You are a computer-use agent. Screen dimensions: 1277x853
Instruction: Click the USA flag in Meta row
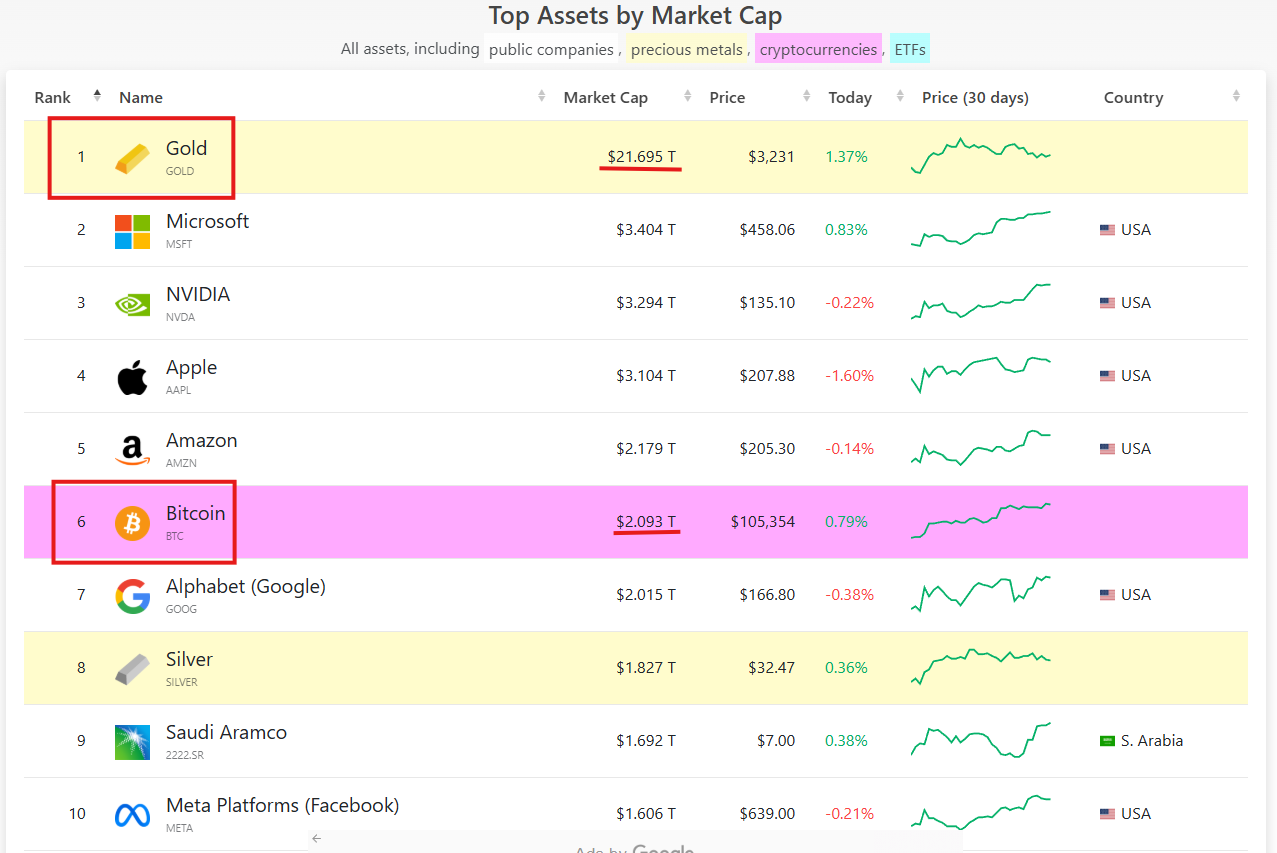tap(1107, 814)
